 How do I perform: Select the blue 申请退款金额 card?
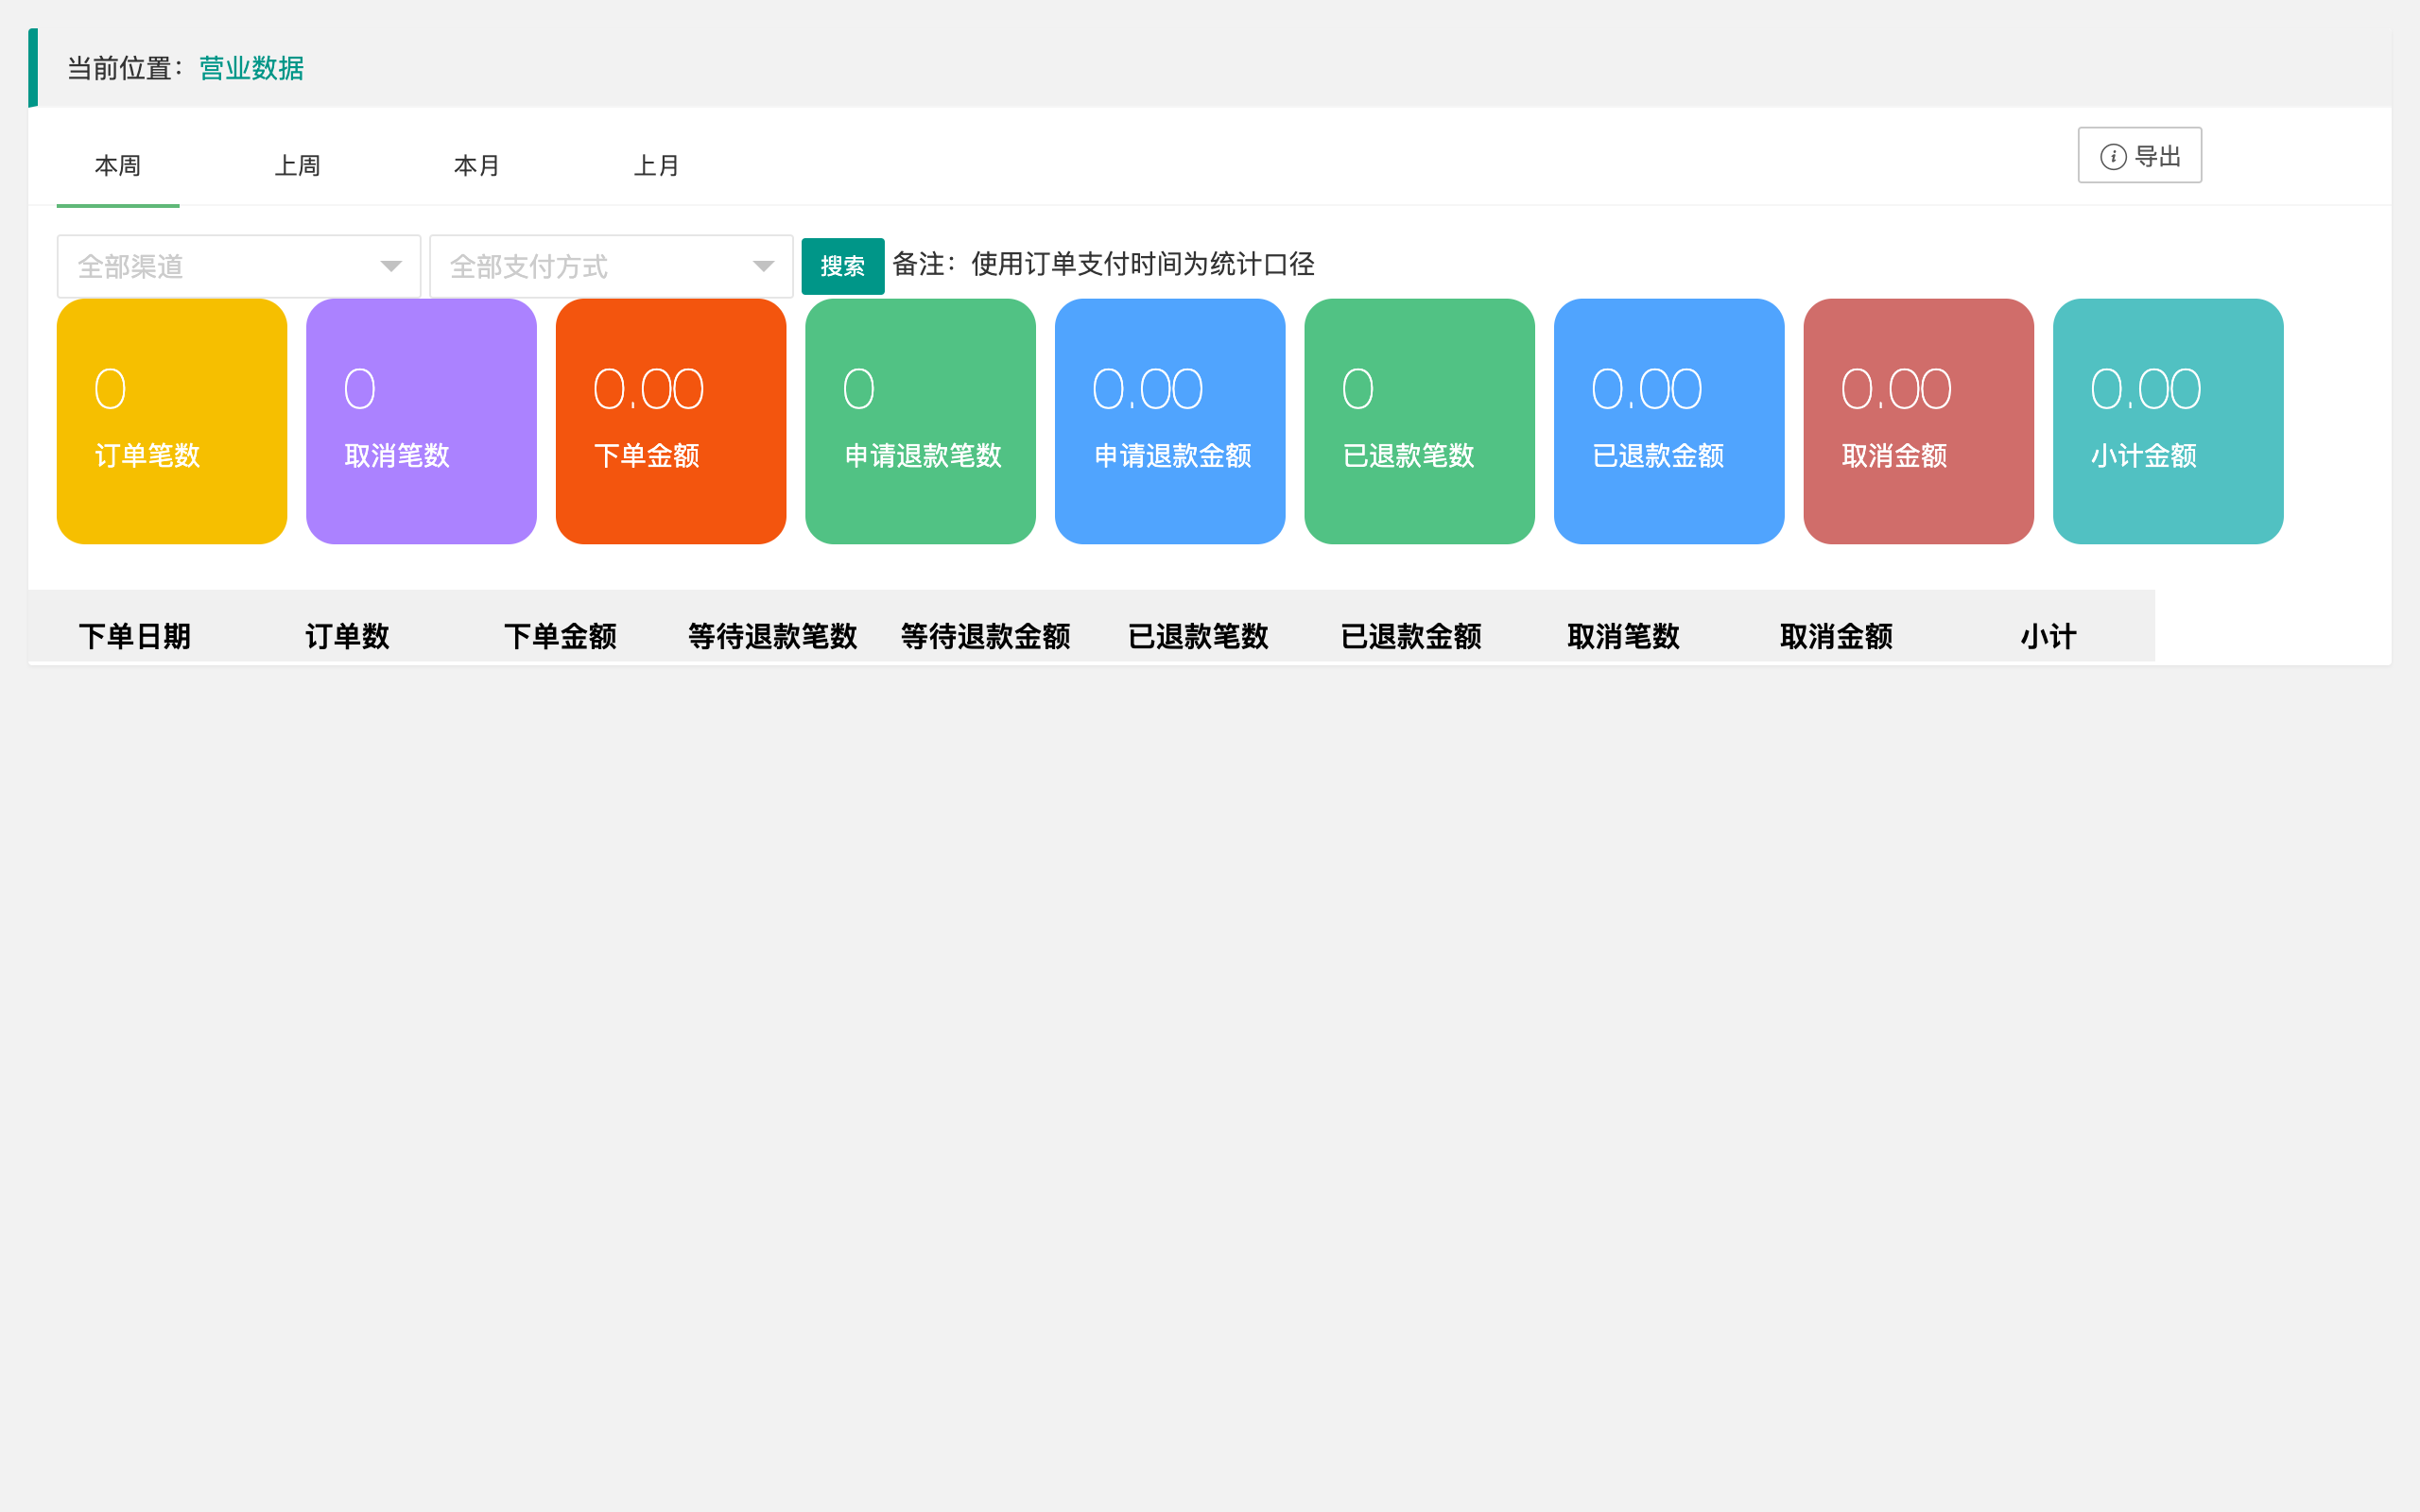(x=1170, y=421)
